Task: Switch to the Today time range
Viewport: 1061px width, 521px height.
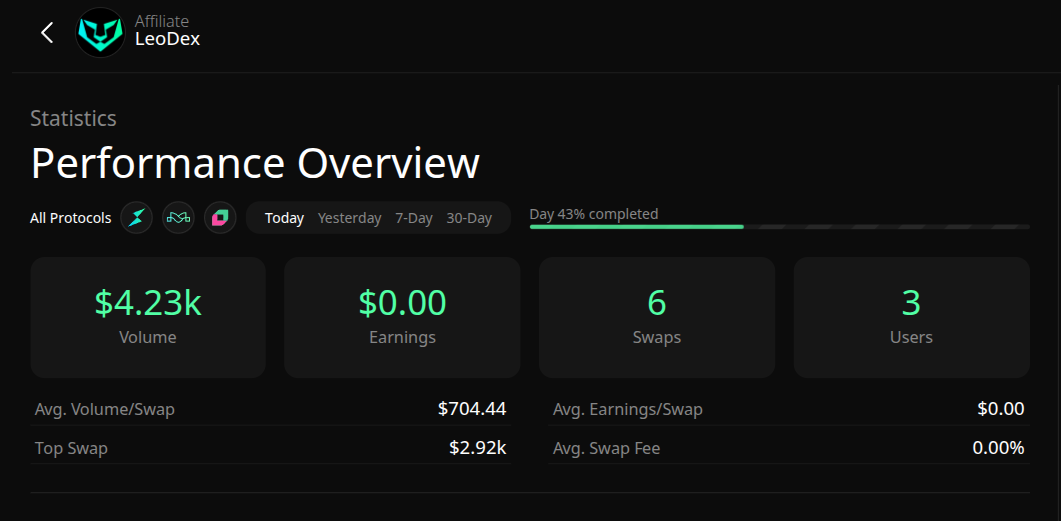Action: click(284, 218)
